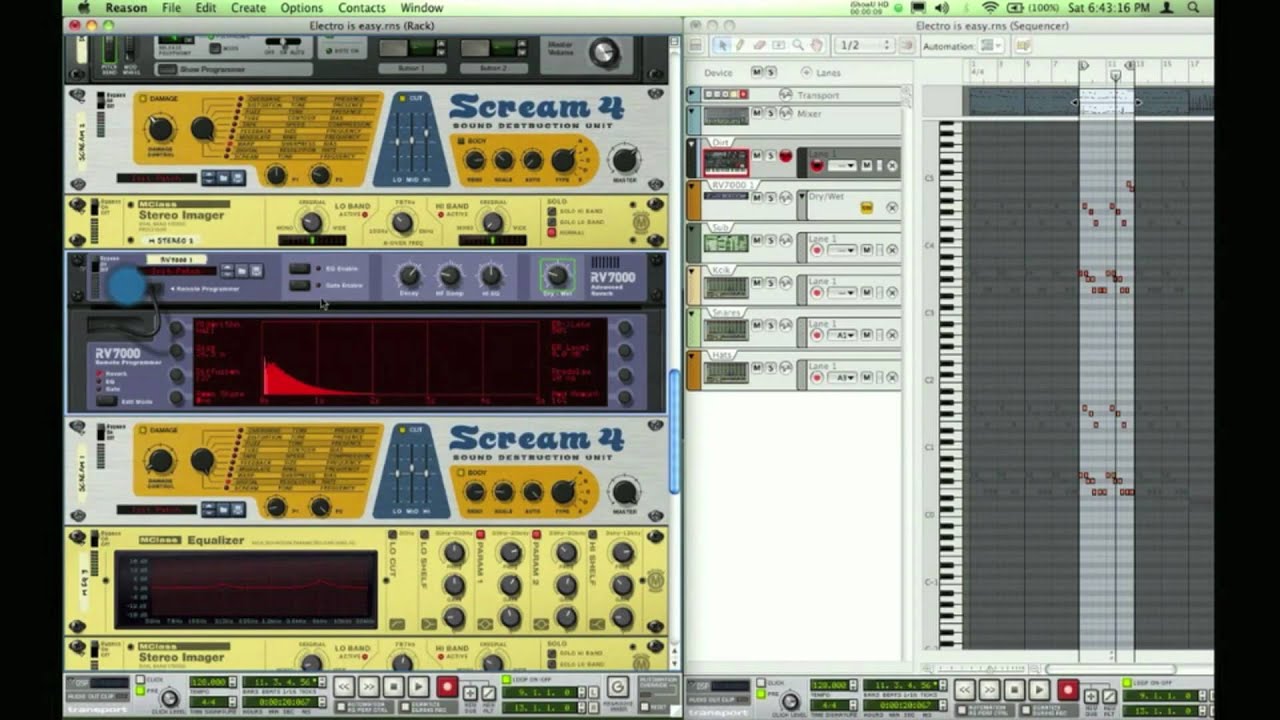Click play in the rack window transport
This screenshot has width=1280, height=720.
pyautogui.click(x=418, y=687)
